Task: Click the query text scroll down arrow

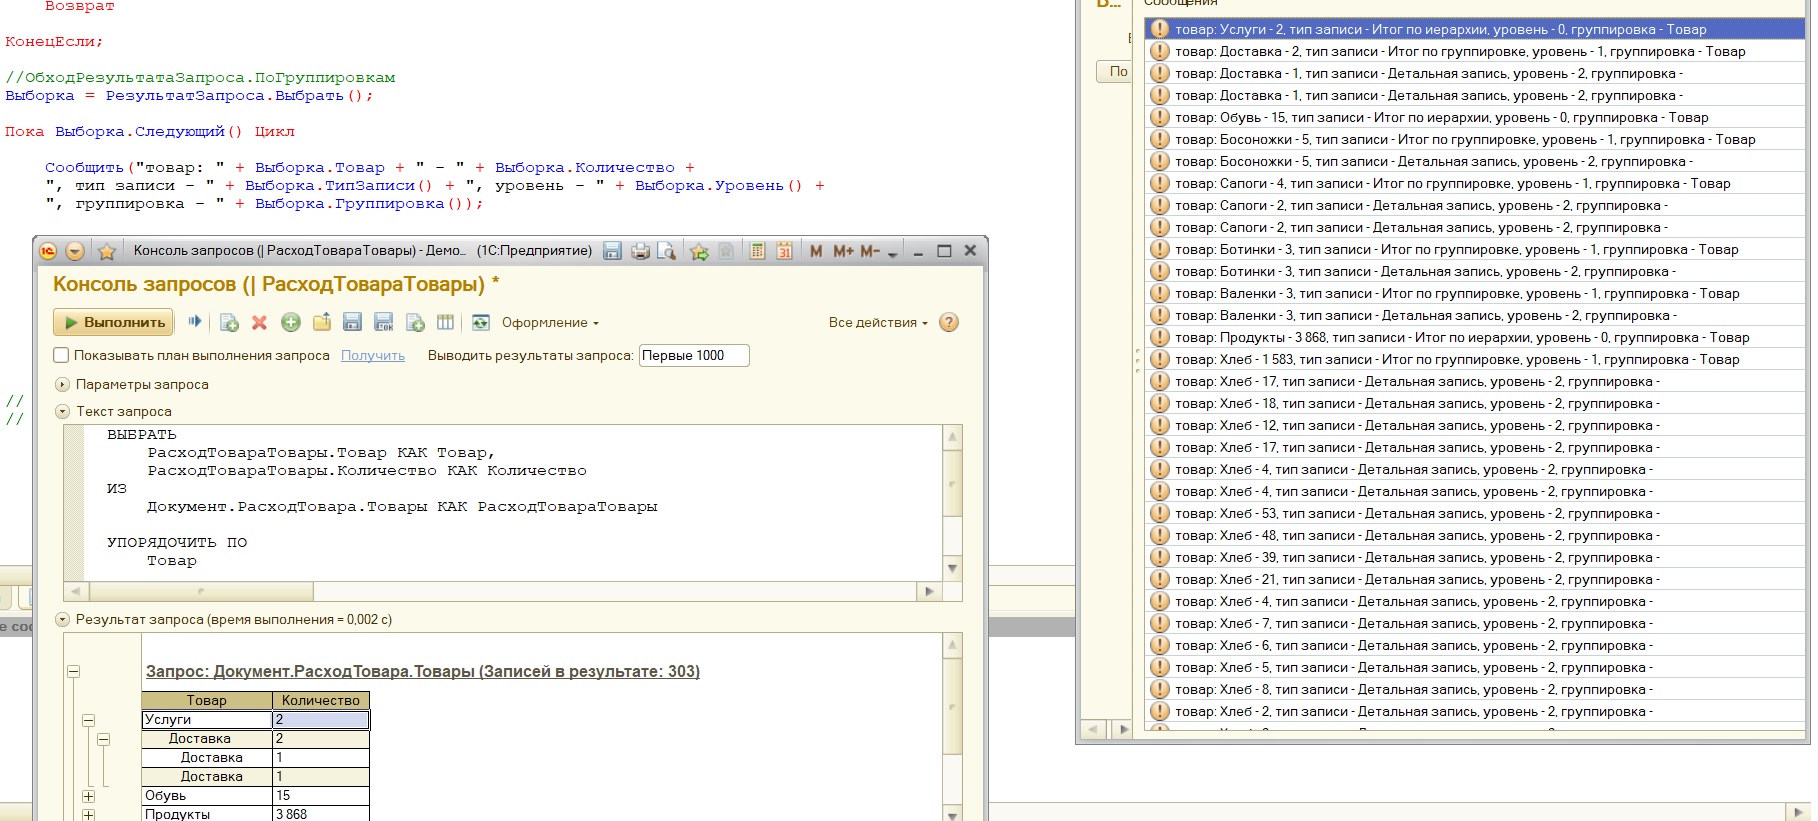Action: (952, 568)
